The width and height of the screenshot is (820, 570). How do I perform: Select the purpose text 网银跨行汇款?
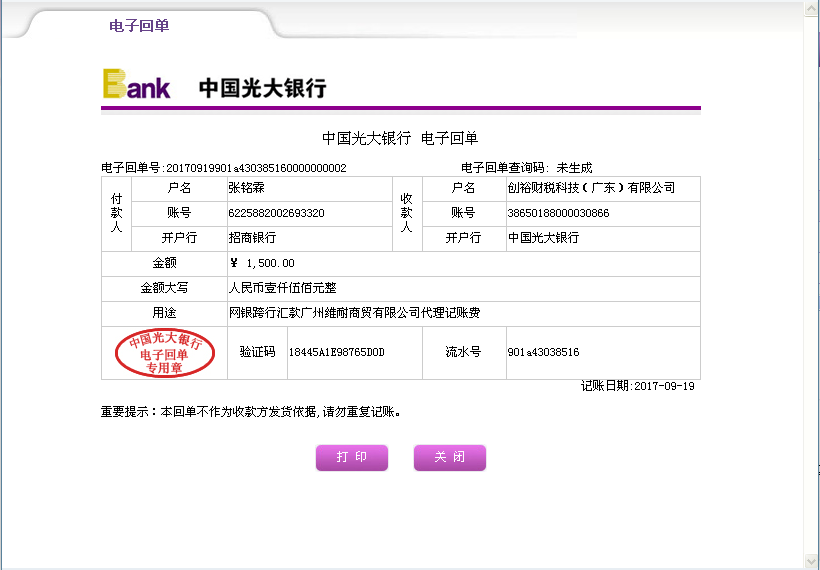pyautogui.click(x=265, y=313)
